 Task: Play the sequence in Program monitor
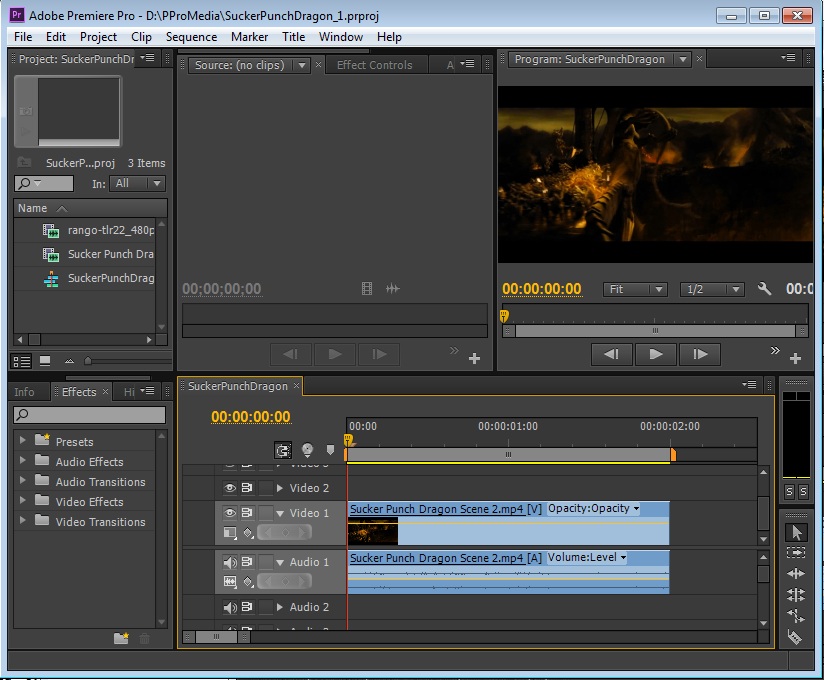point(655,354)
